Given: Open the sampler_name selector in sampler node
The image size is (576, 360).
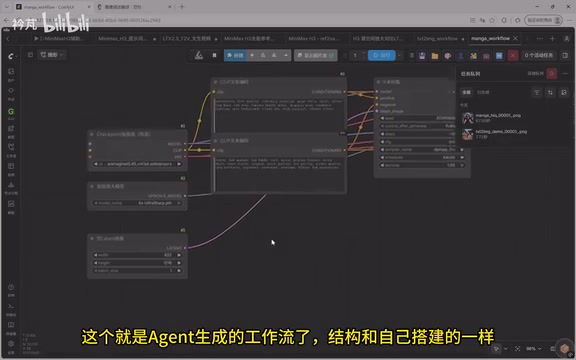Looking at the screenshot, I should click(422, 150).
